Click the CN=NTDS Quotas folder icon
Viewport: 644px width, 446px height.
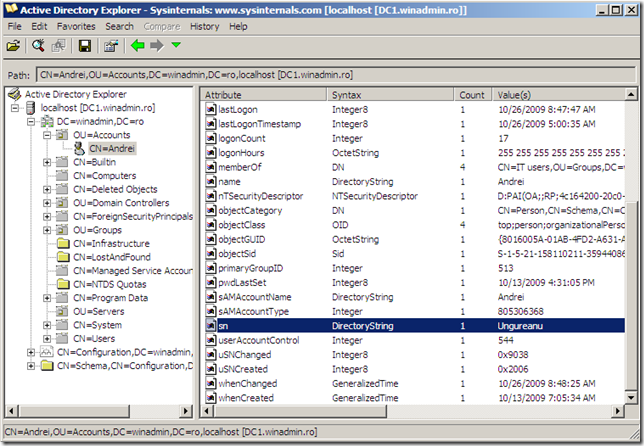pos(63,284)
